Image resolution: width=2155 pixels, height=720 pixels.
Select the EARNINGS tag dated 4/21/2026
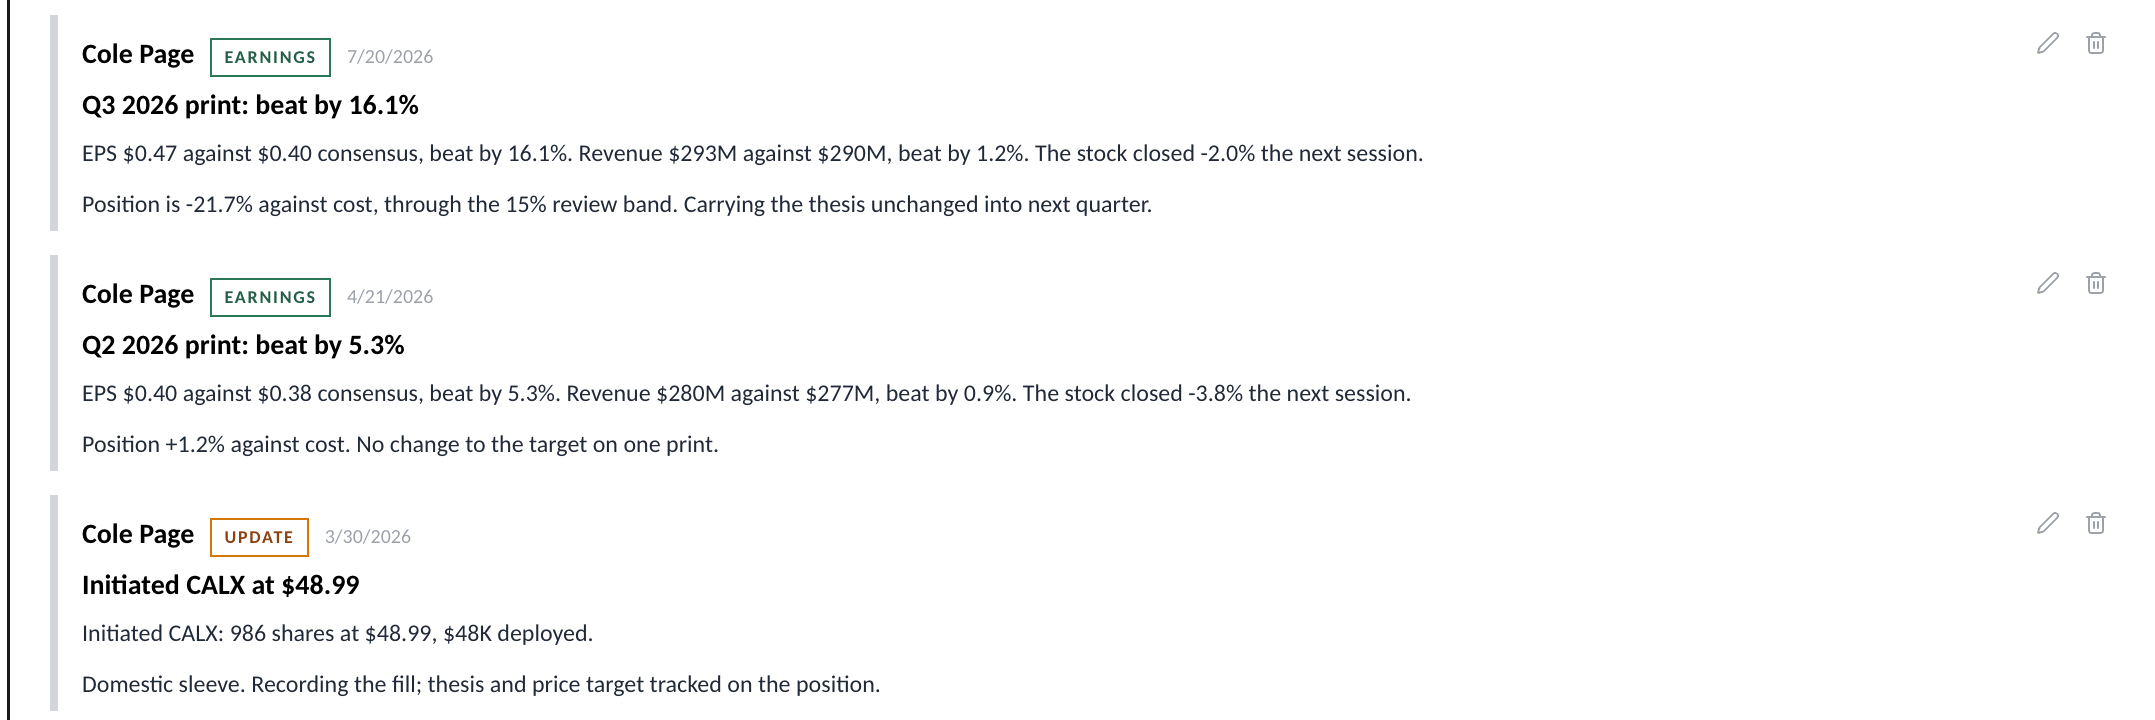[270, 297]
